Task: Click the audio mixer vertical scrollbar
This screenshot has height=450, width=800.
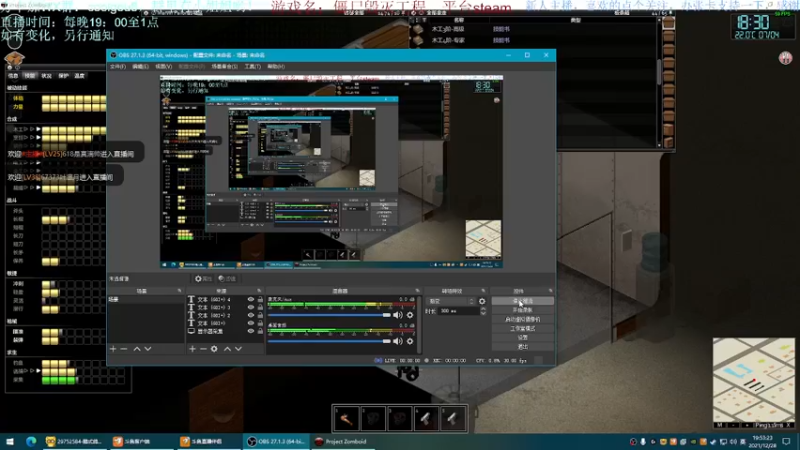Action: (420, 324)
